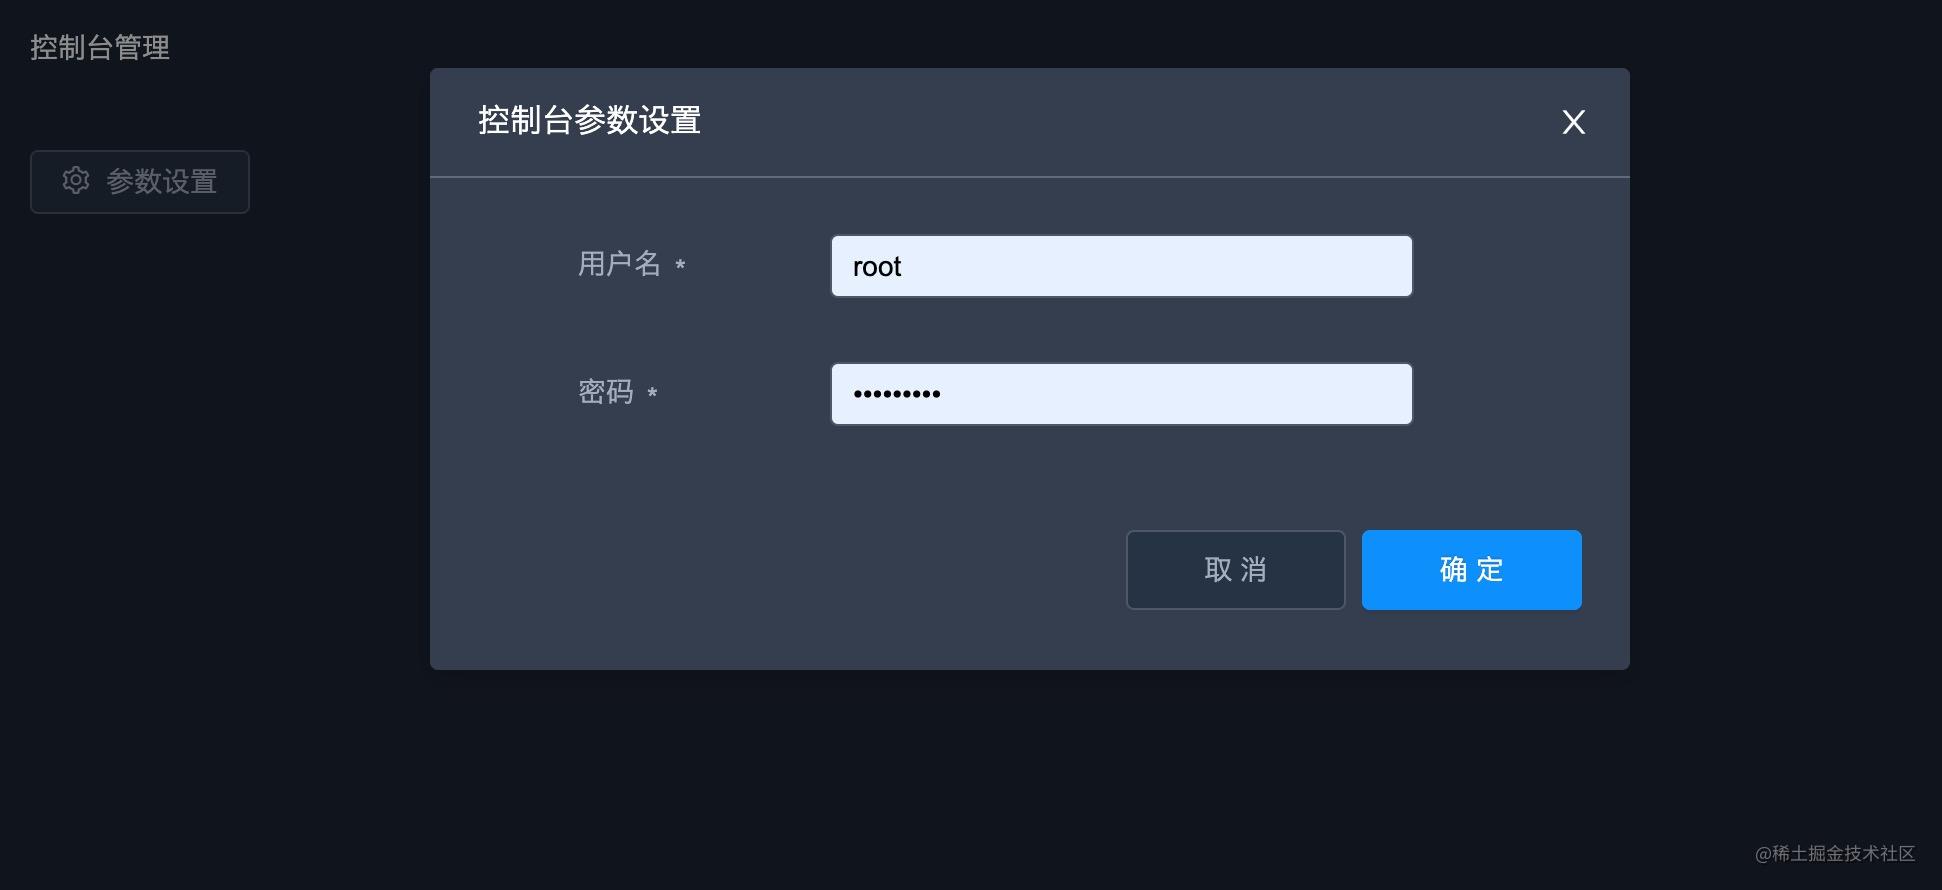1942x890 pixels.
Task: Click the X icon to dismiss the dialog
Action: coord(1573,122)
